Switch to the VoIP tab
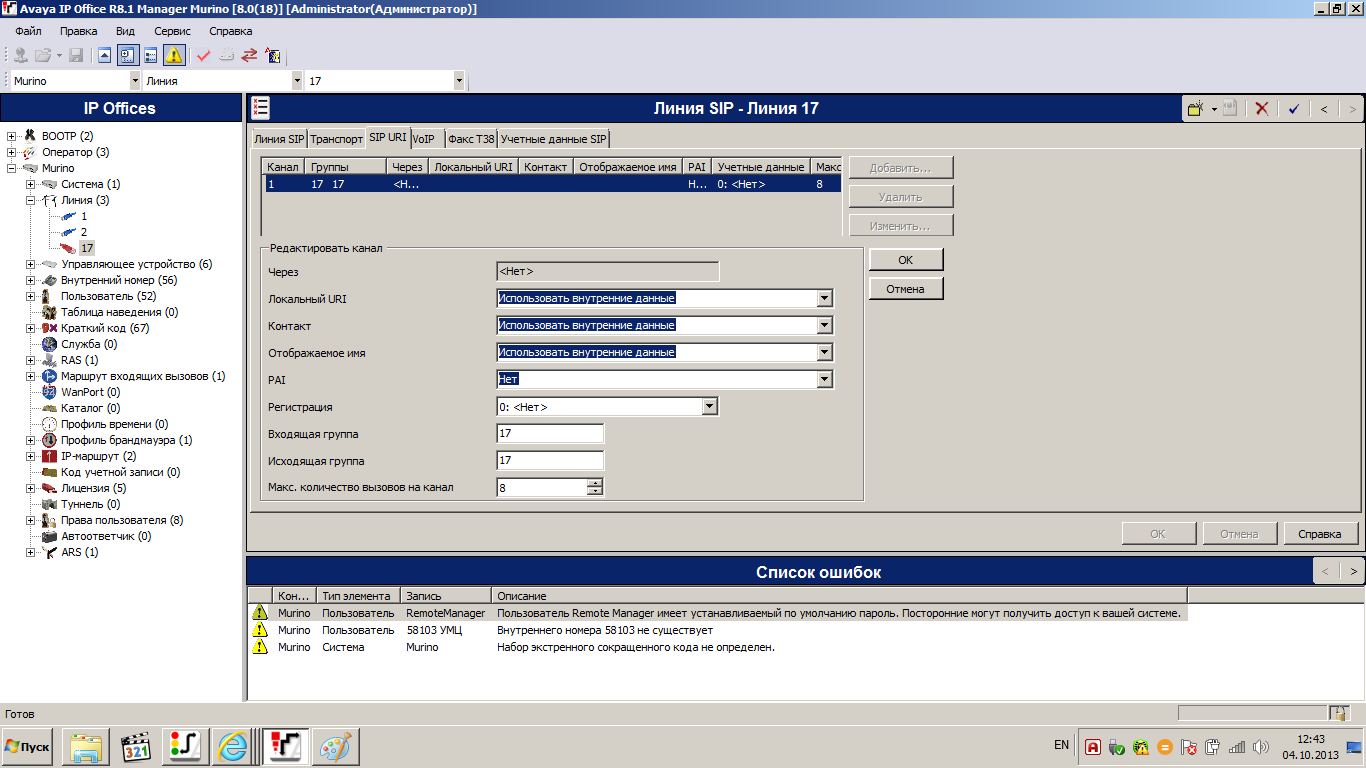 click(427, 139)
